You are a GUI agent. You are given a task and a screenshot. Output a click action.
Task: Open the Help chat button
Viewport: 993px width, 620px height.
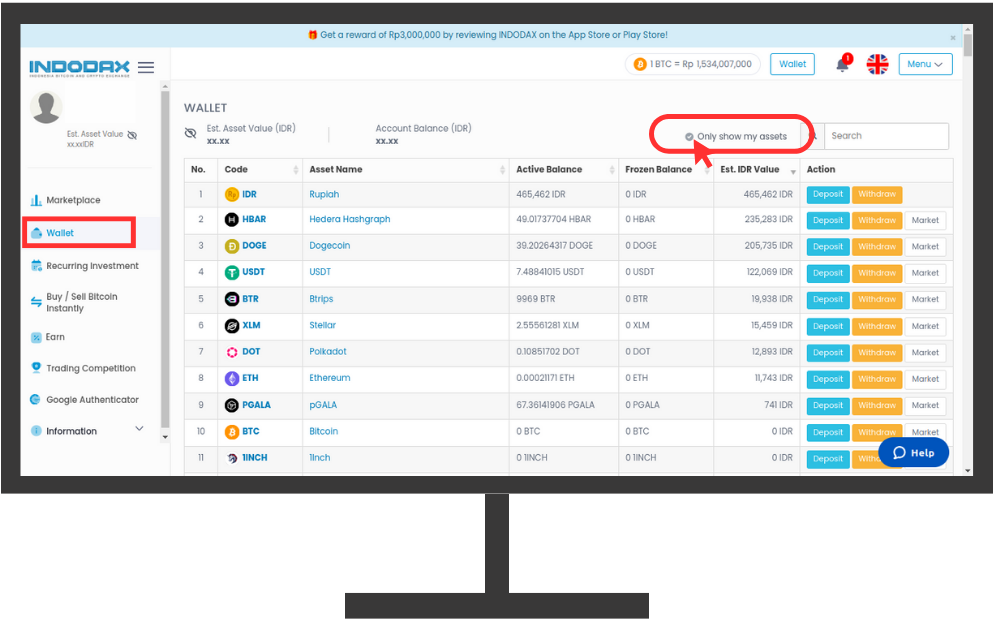point(913,453)
